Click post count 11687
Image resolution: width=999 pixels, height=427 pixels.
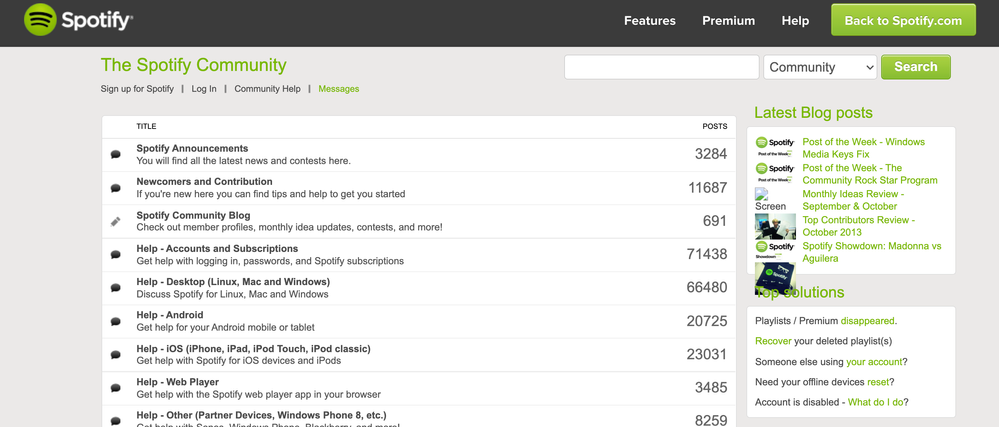708,187
